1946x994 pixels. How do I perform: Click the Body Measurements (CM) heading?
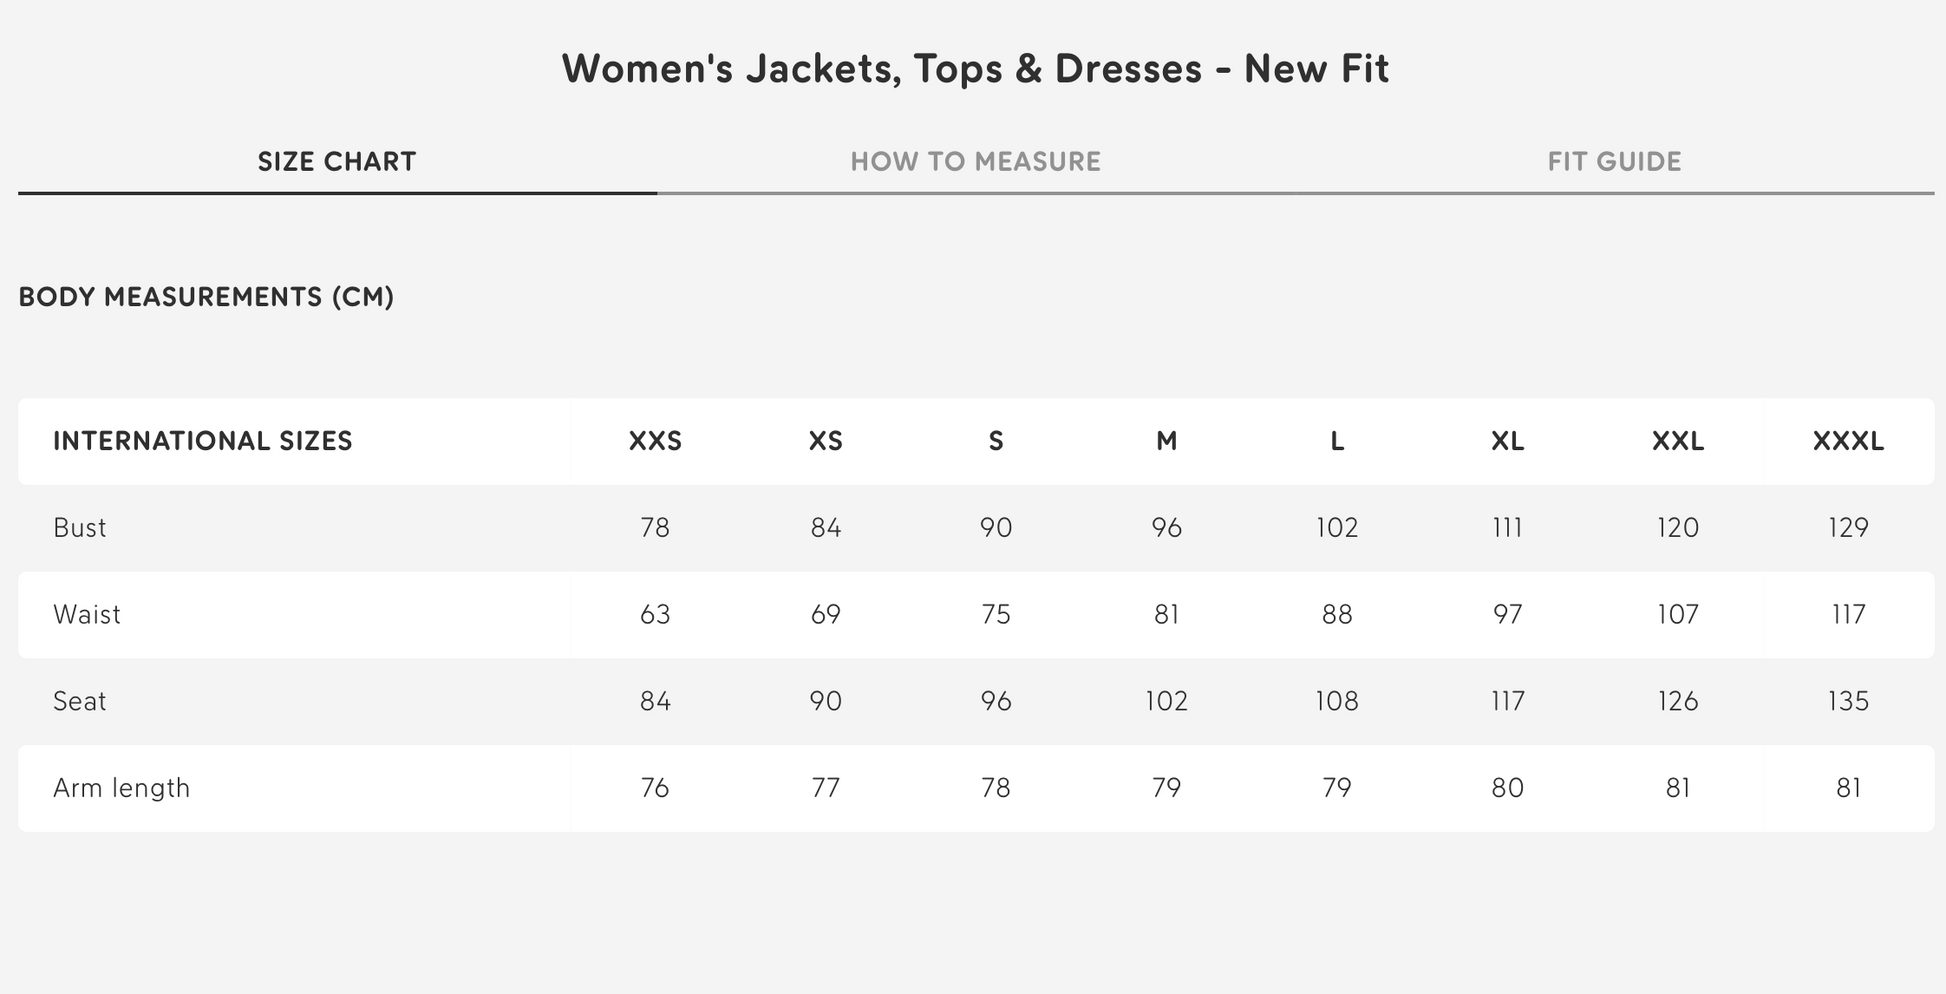[206, 297]
